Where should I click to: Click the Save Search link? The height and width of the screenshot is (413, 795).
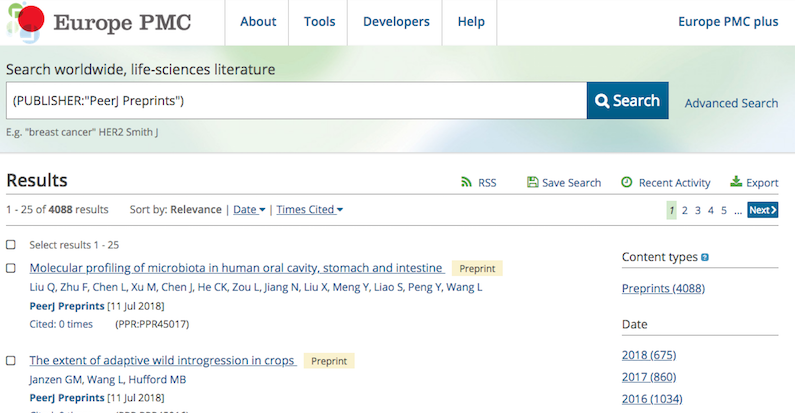571,183
